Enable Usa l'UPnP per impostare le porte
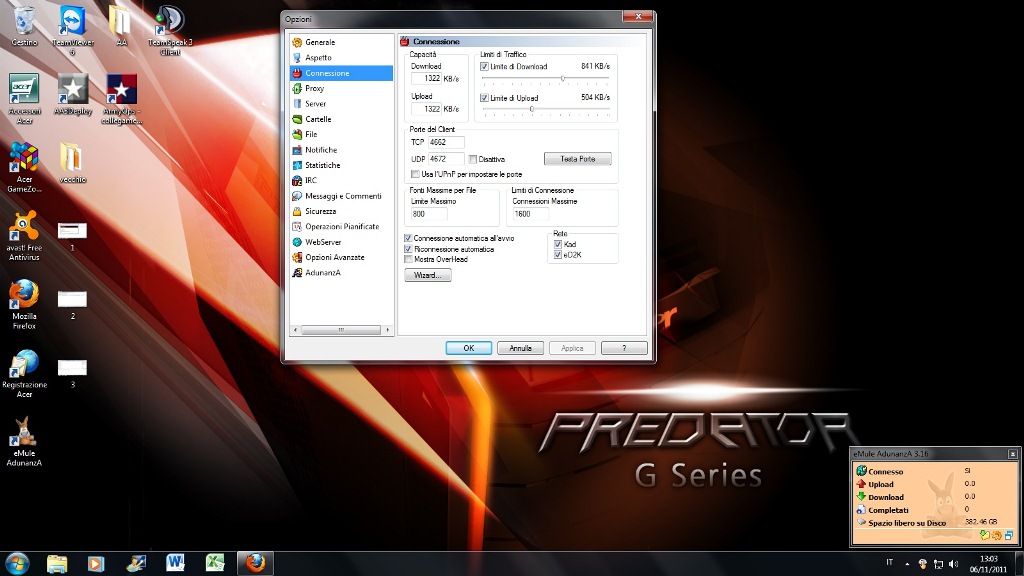This screenshot has height=576, width=1024. [415, 174]
